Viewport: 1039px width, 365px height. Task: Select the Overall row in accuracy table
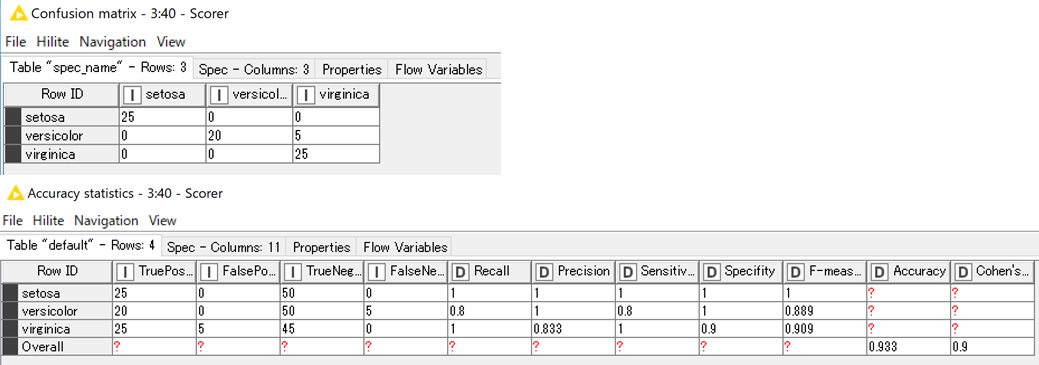point(518,346)
